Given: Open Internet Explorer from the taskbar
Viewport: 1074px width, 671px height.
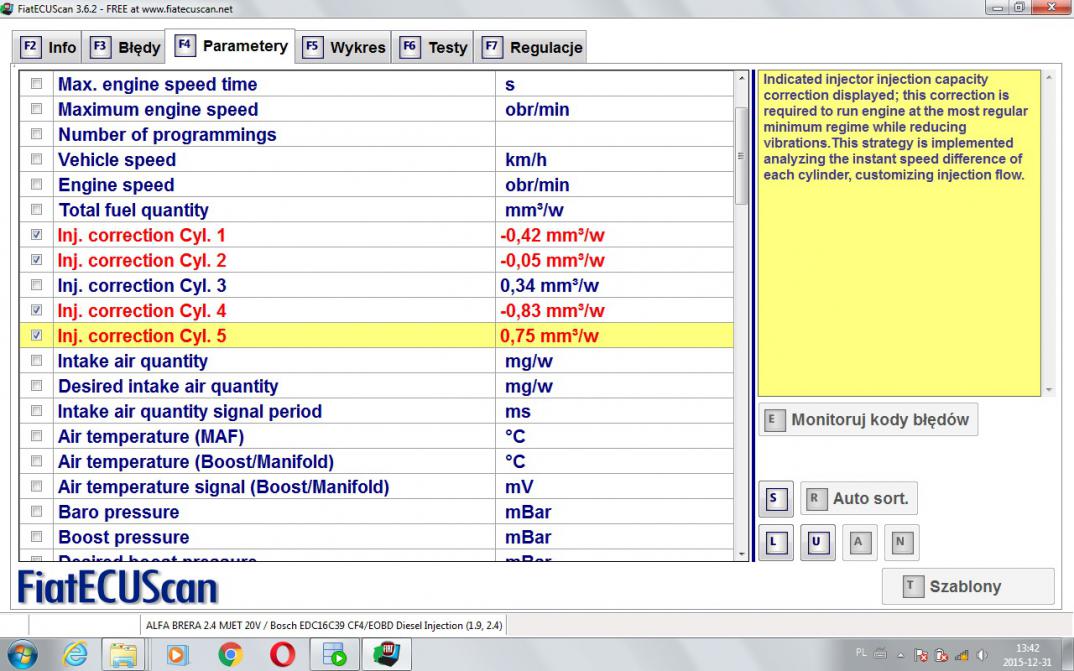Looking at the screenshot, I should [74, 655].
